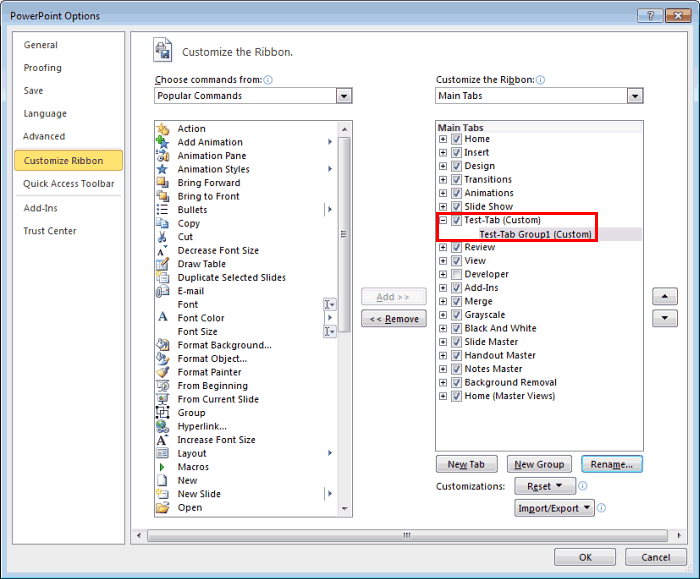Click the Remove button
This screenshot has height=579, width=700.
click(x=394, y=319)
